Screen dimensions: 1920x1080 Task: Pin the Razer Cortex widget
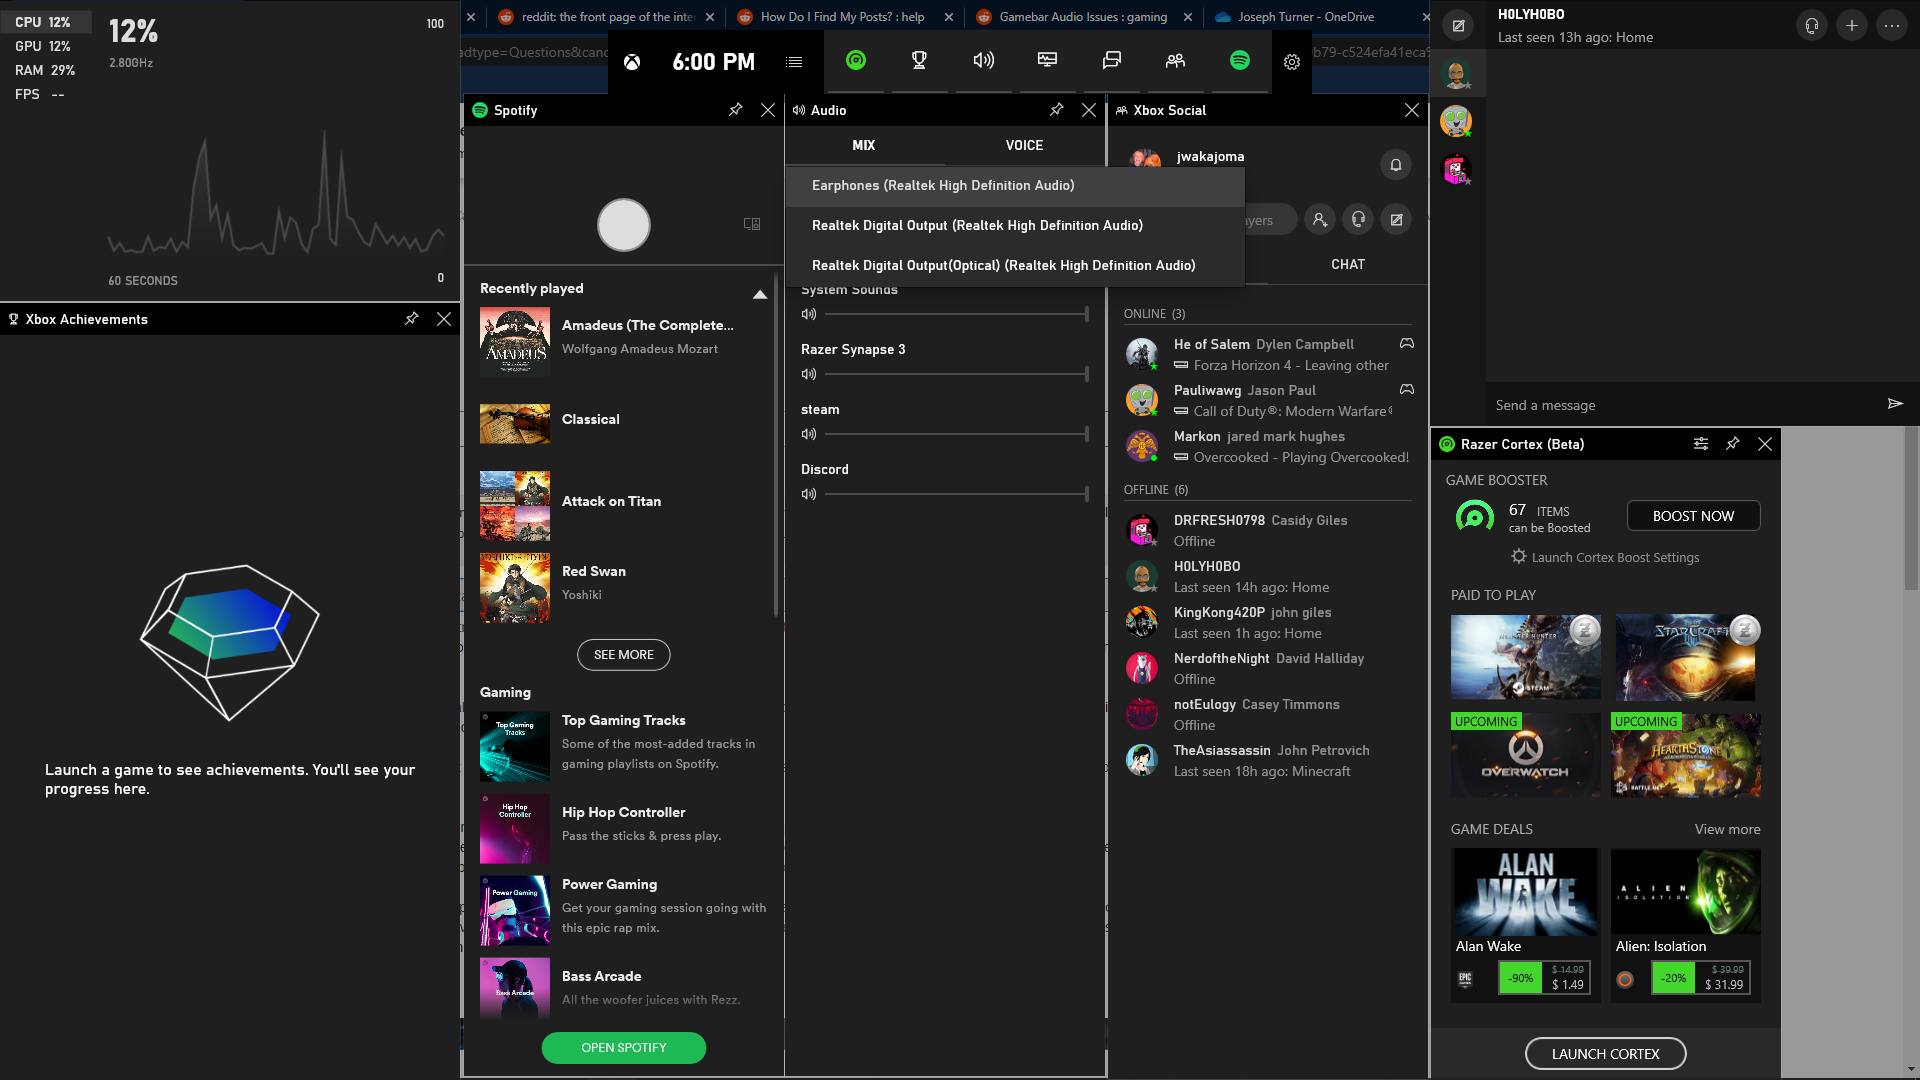(x=1732, y=444)
